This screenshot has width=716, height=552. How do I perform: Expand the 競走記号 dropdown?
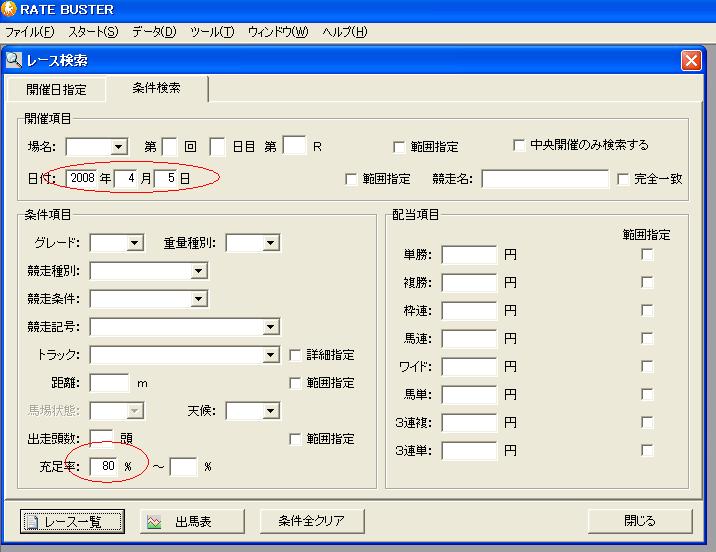[x=270, y=327]
